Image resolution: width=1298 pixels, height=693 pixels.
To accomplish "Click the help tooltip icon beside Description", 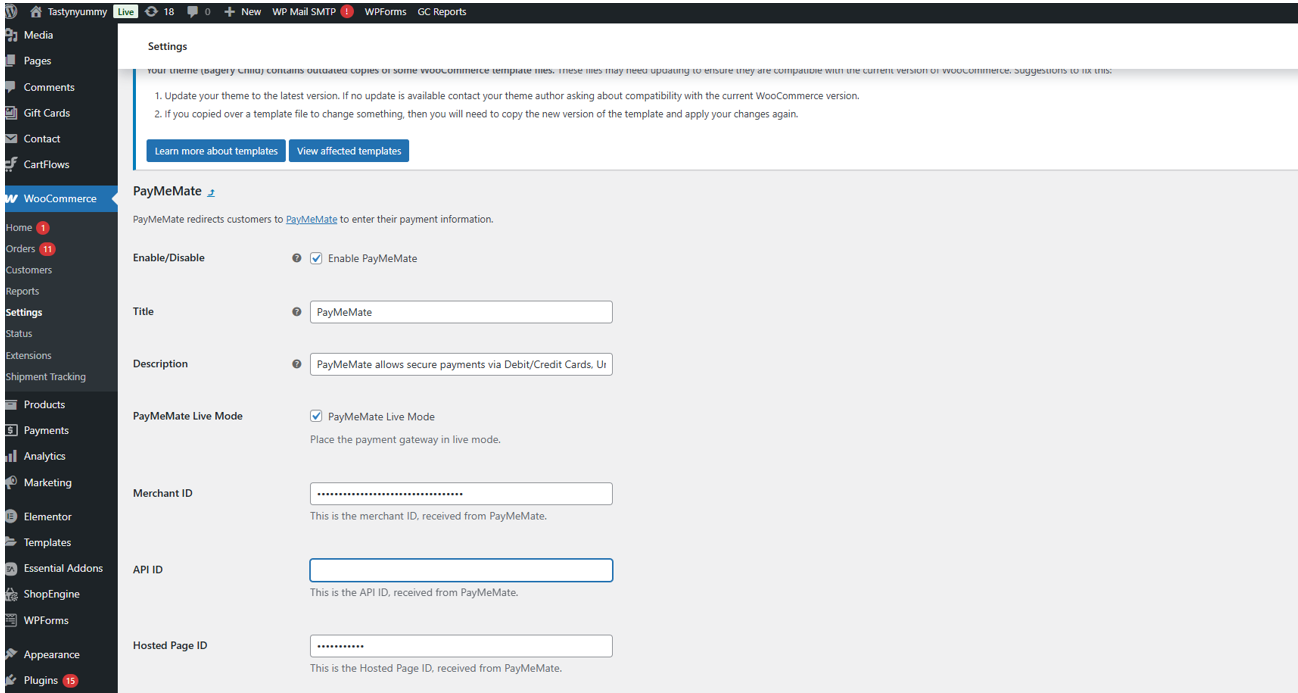I will 296,364.
